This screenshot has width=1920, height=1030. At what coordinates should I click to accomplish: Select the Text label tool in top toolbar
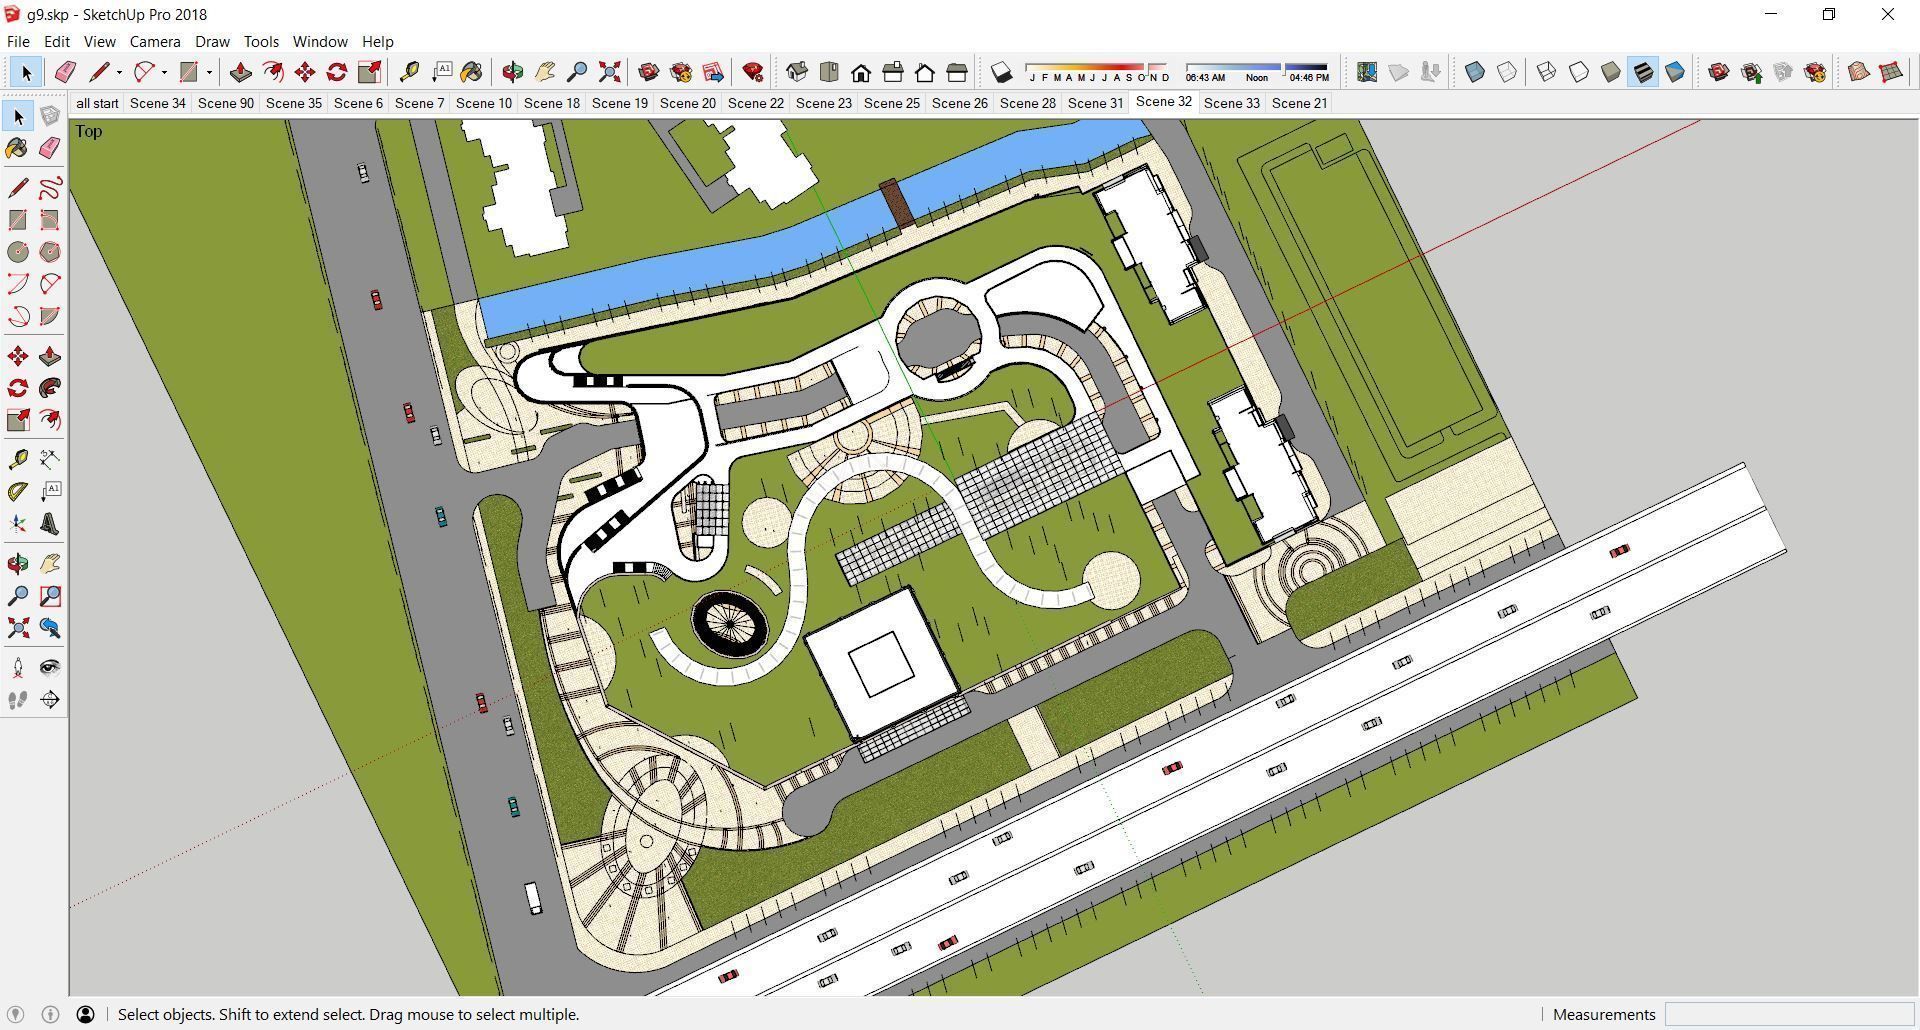pyautogui.click(x=441, y=72)
